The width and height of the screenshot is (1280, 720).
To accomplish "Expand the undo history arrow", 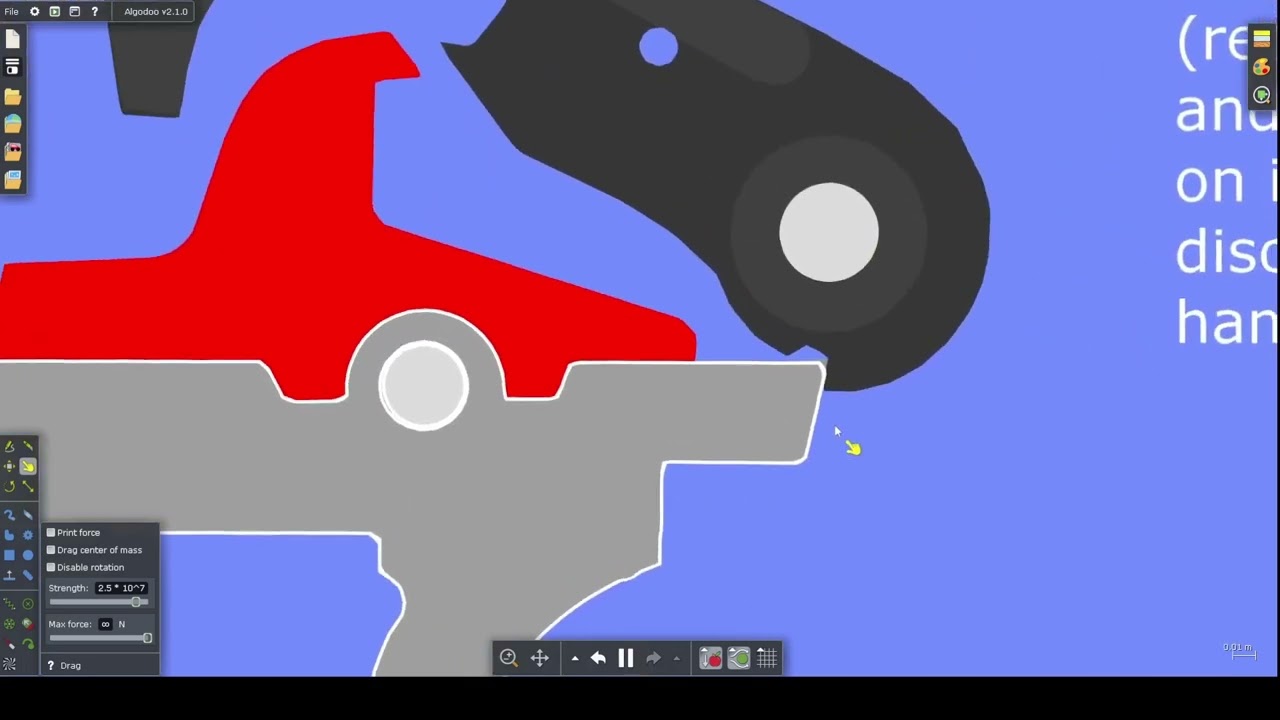I will pyautogui.click(x=575, y=658).
